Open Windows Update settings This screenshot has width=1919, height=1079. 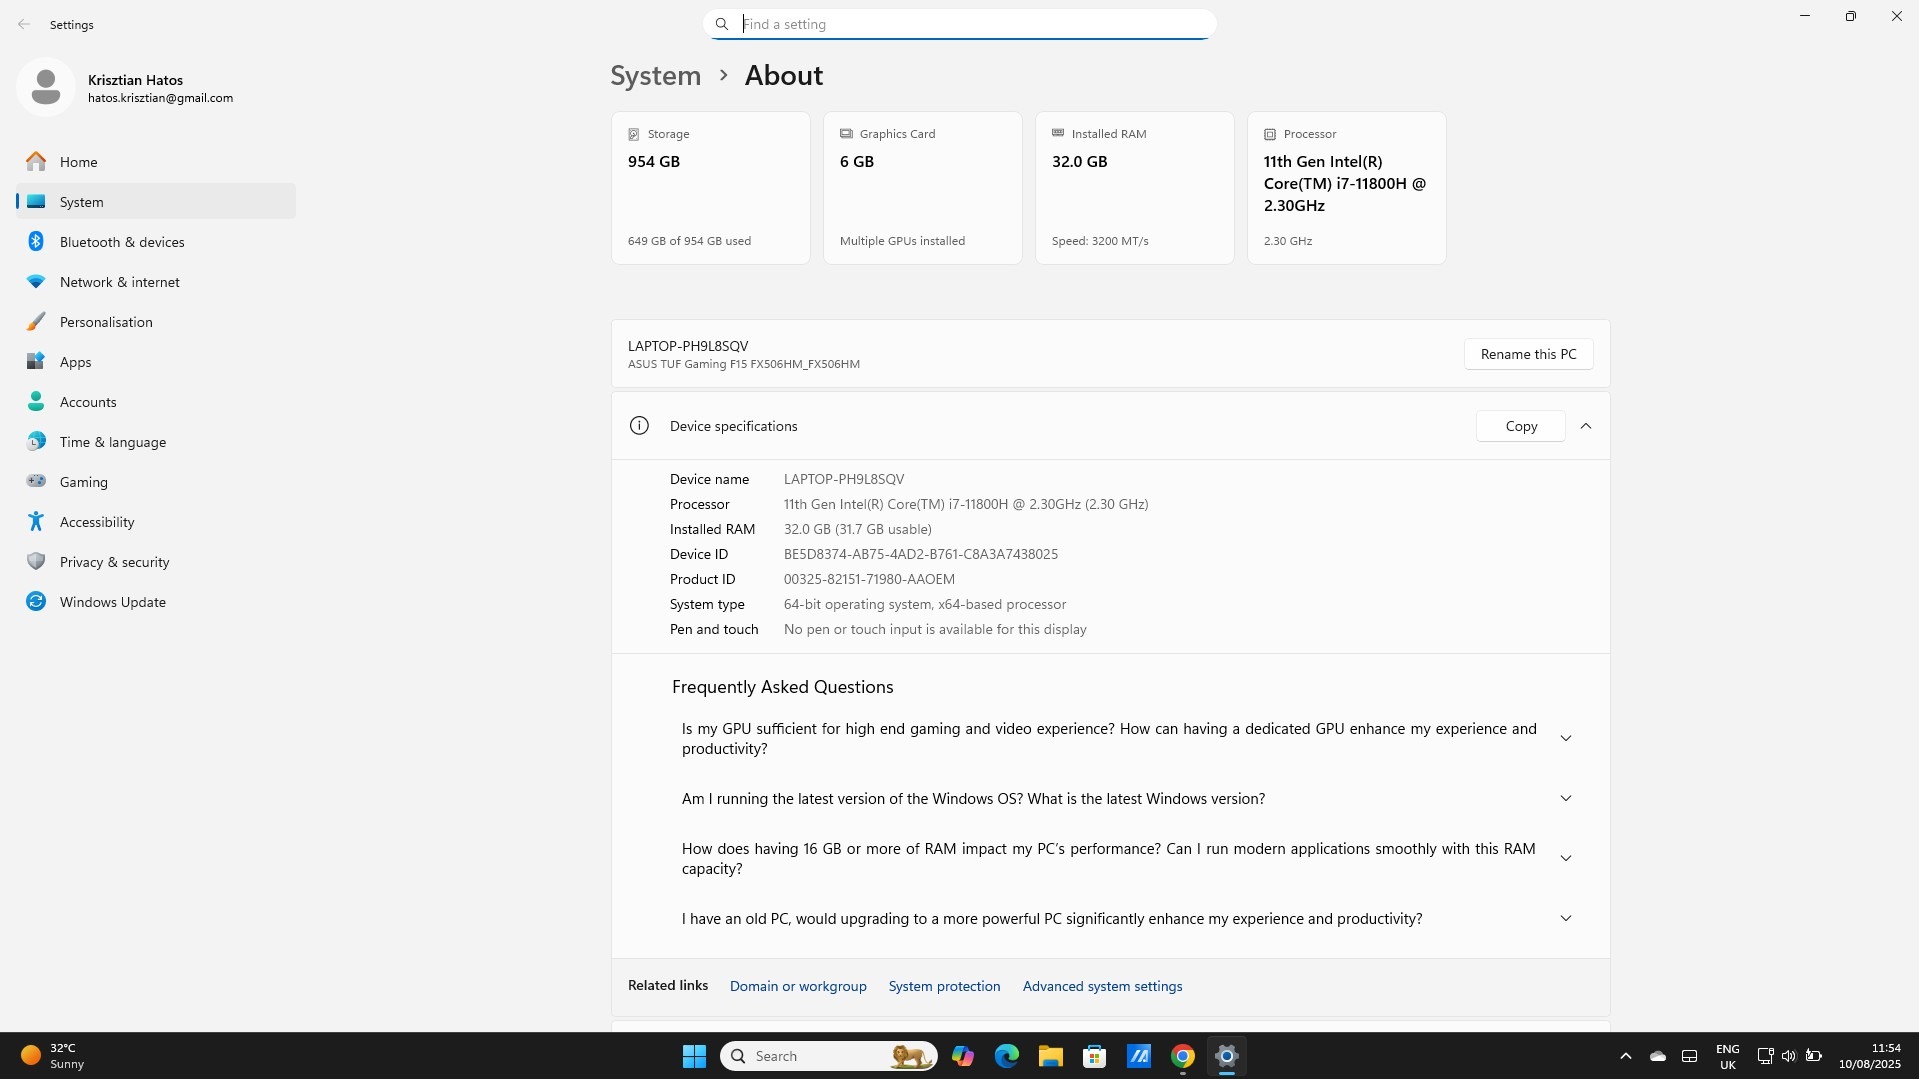pos(156,602)
